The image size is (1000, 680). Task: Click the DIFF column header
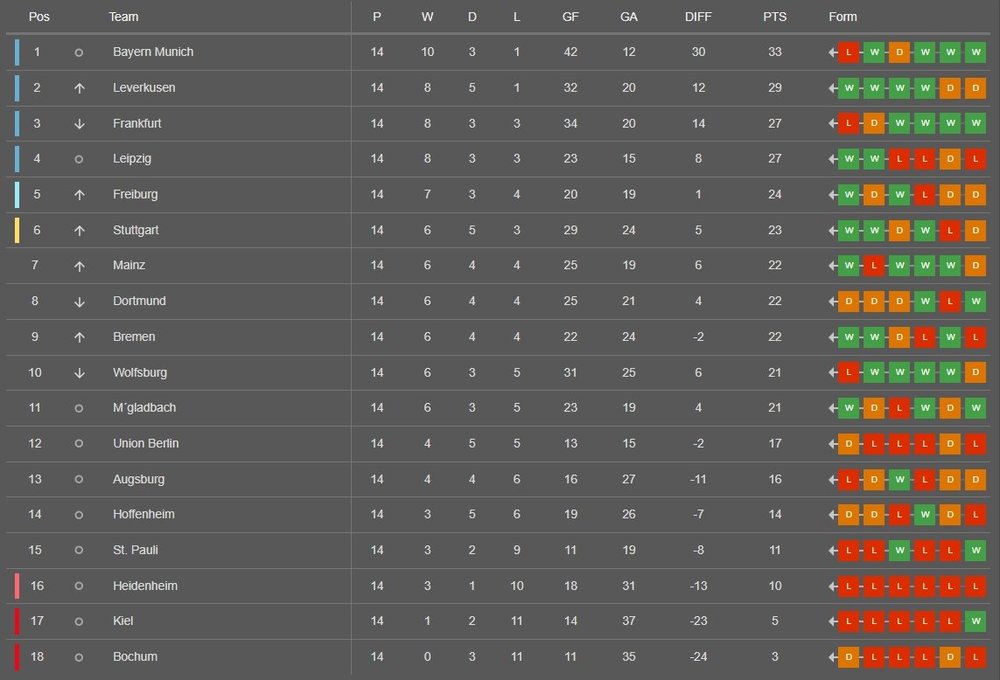(x=699, y=17)
